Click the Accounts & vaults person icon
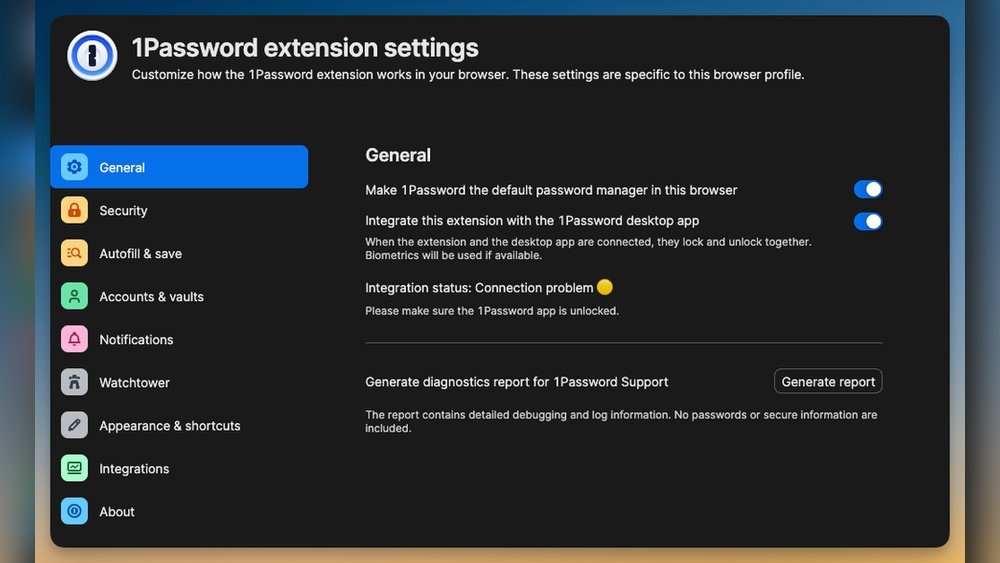The width and height of the screenshot is (1000, 563). 75,296
